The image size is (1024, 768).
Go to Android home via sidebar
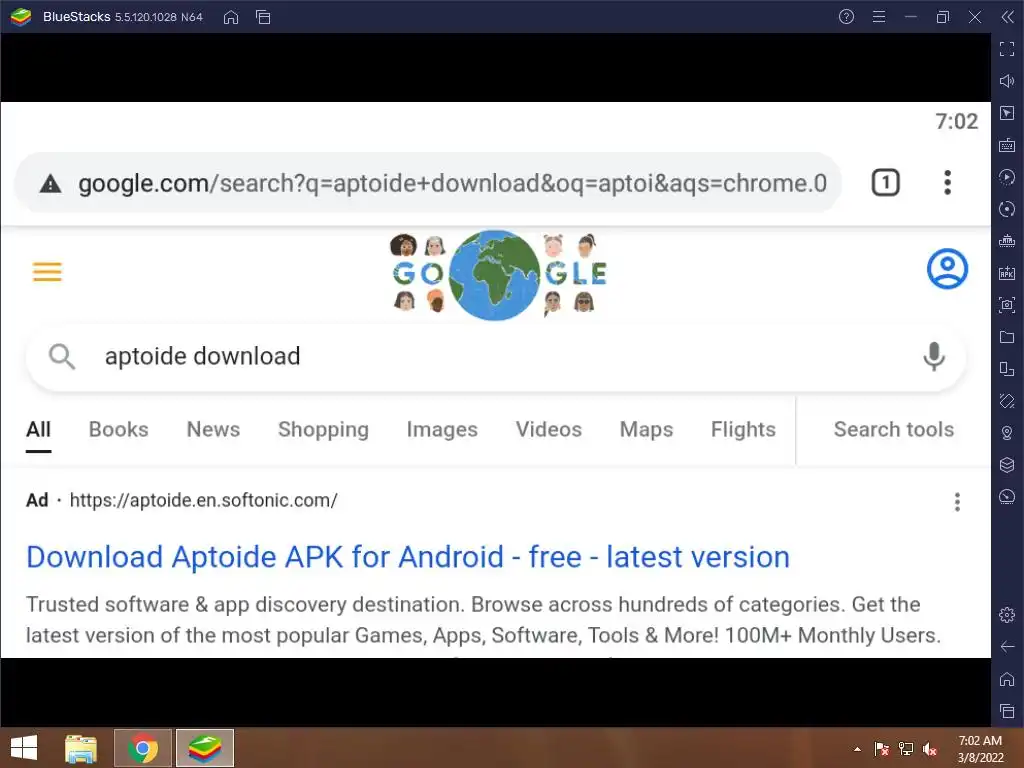(1007, 679)
